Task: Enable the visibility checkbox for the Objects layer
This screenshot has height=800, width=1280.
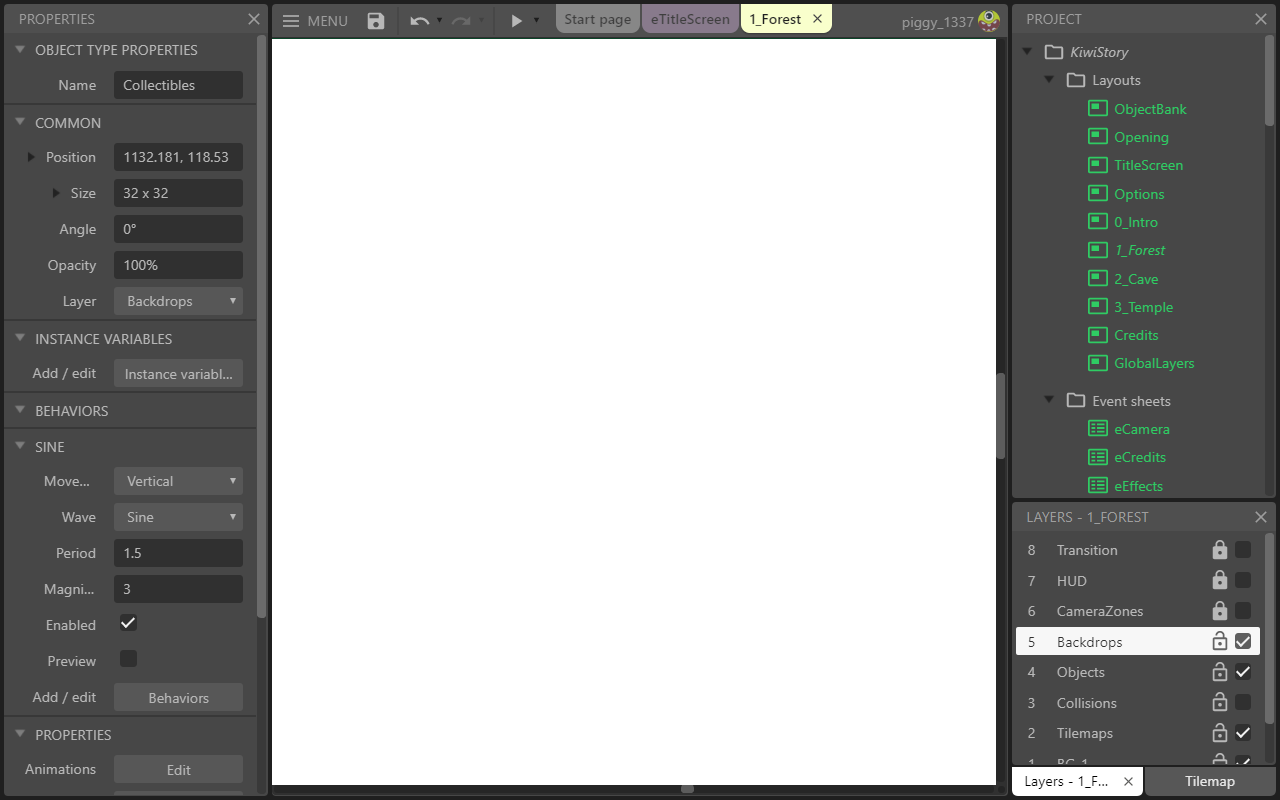Action: click(x=1243, y=672)
